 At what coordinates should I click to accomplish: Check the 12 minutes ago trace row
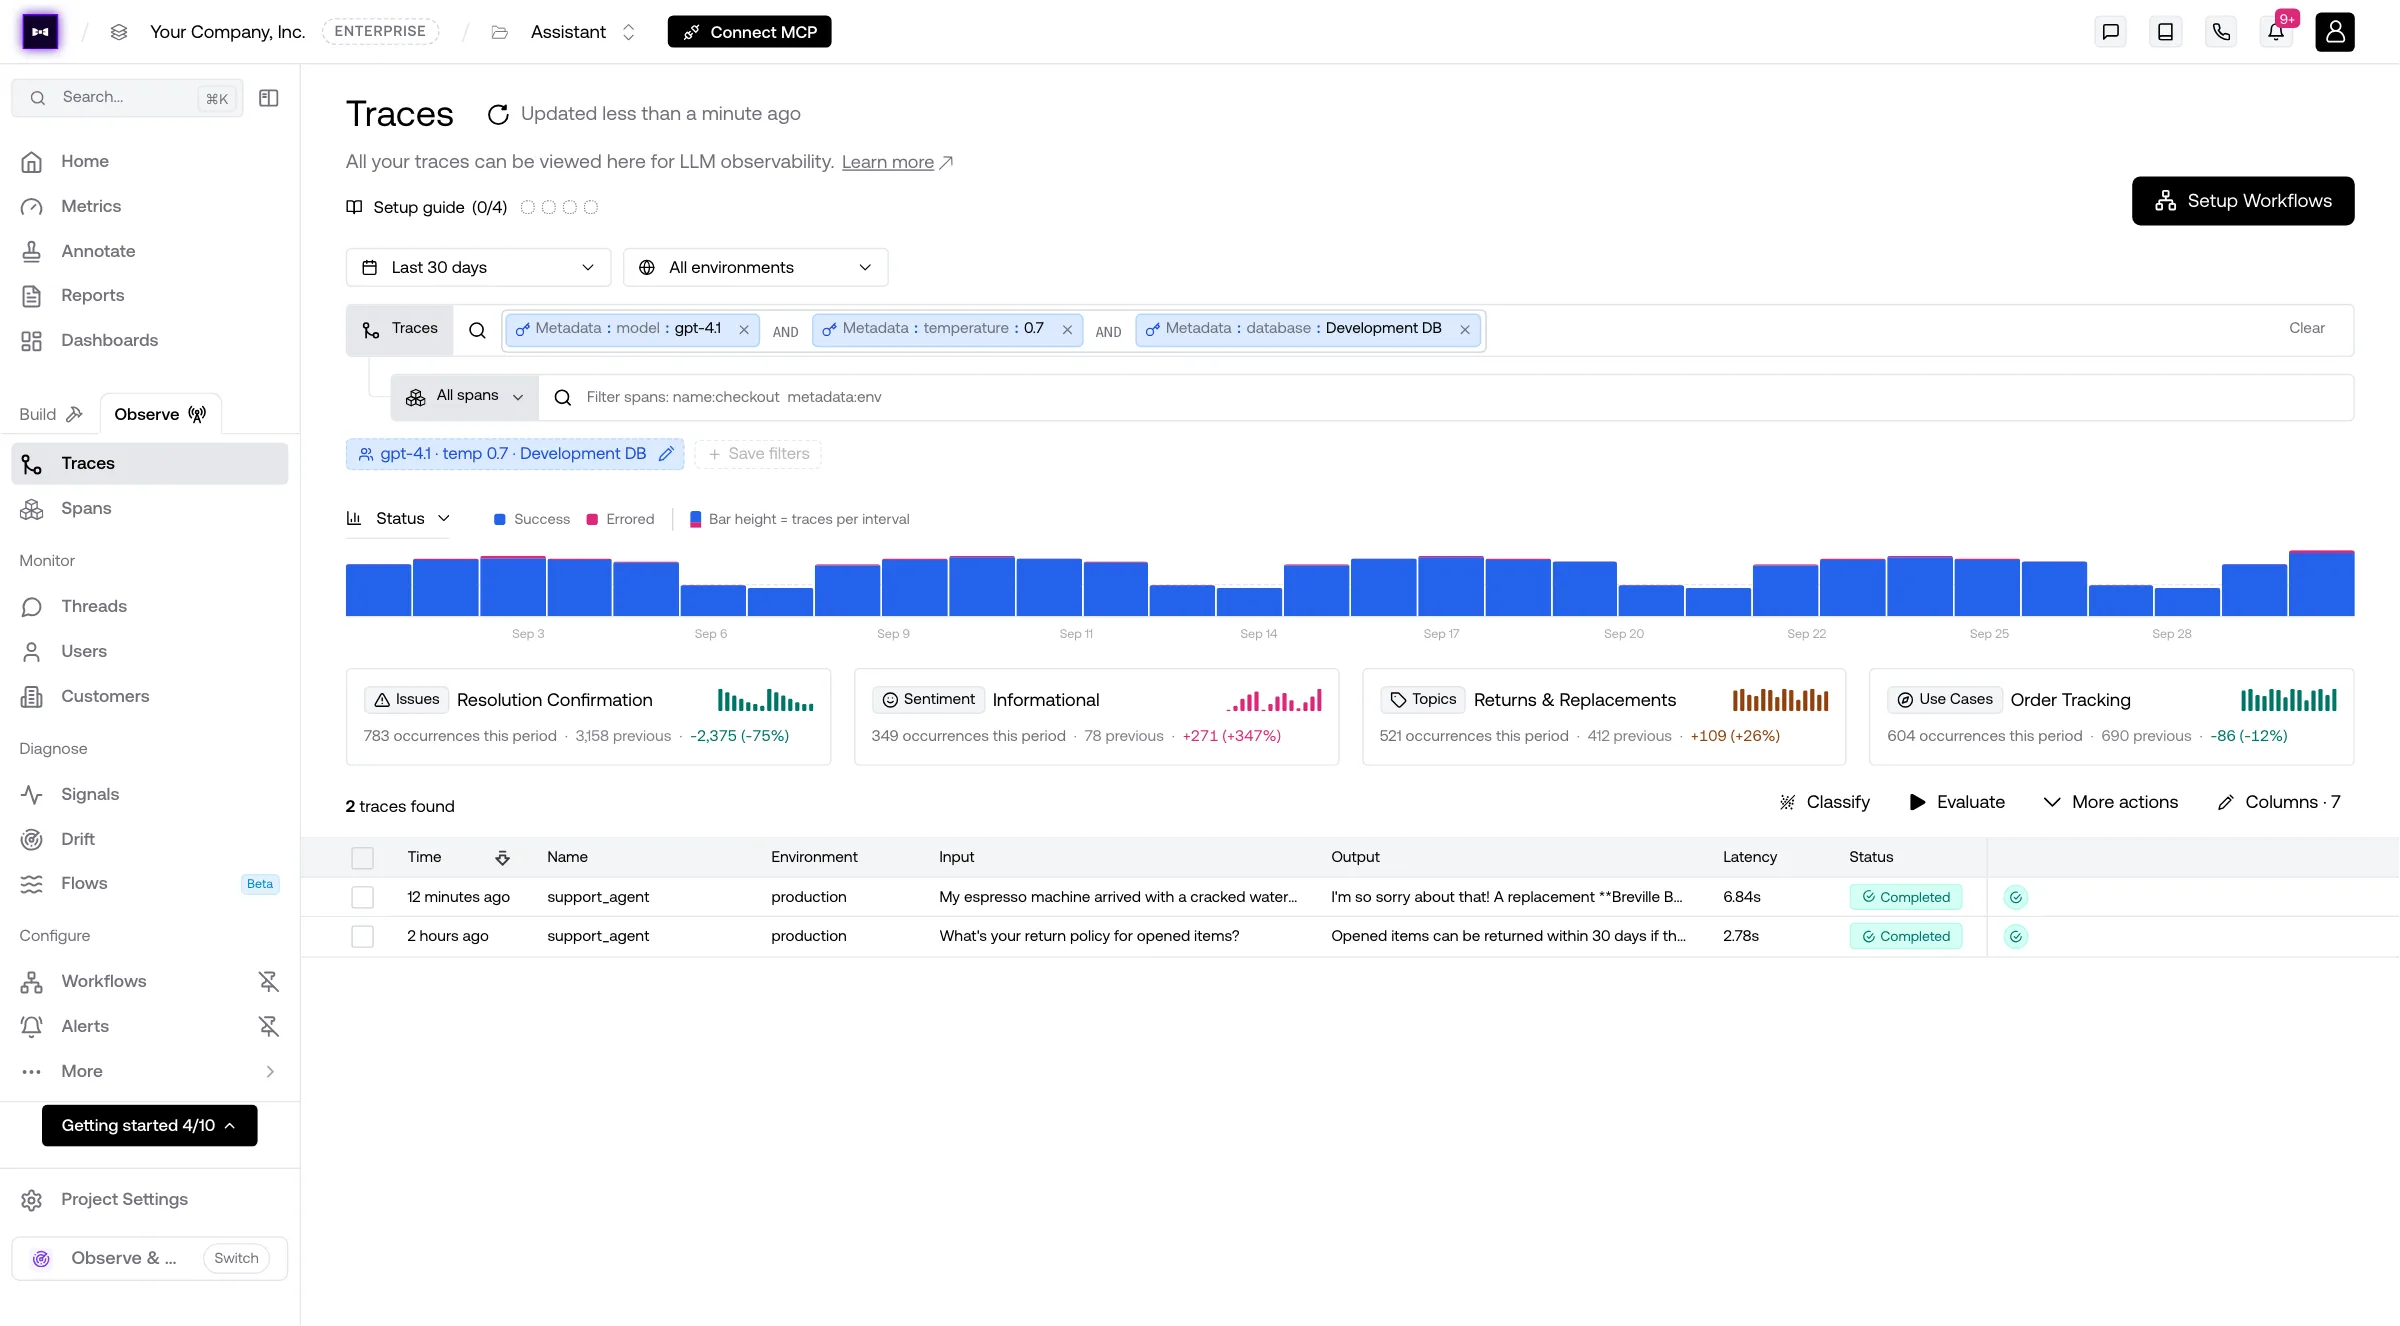pos(362,898)
